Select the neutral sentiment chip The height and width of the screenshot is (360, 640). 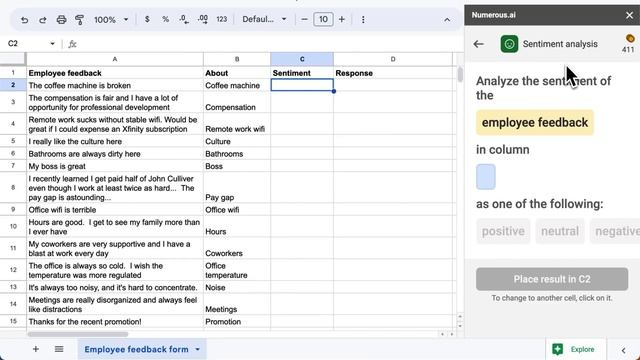pos(560,231)
